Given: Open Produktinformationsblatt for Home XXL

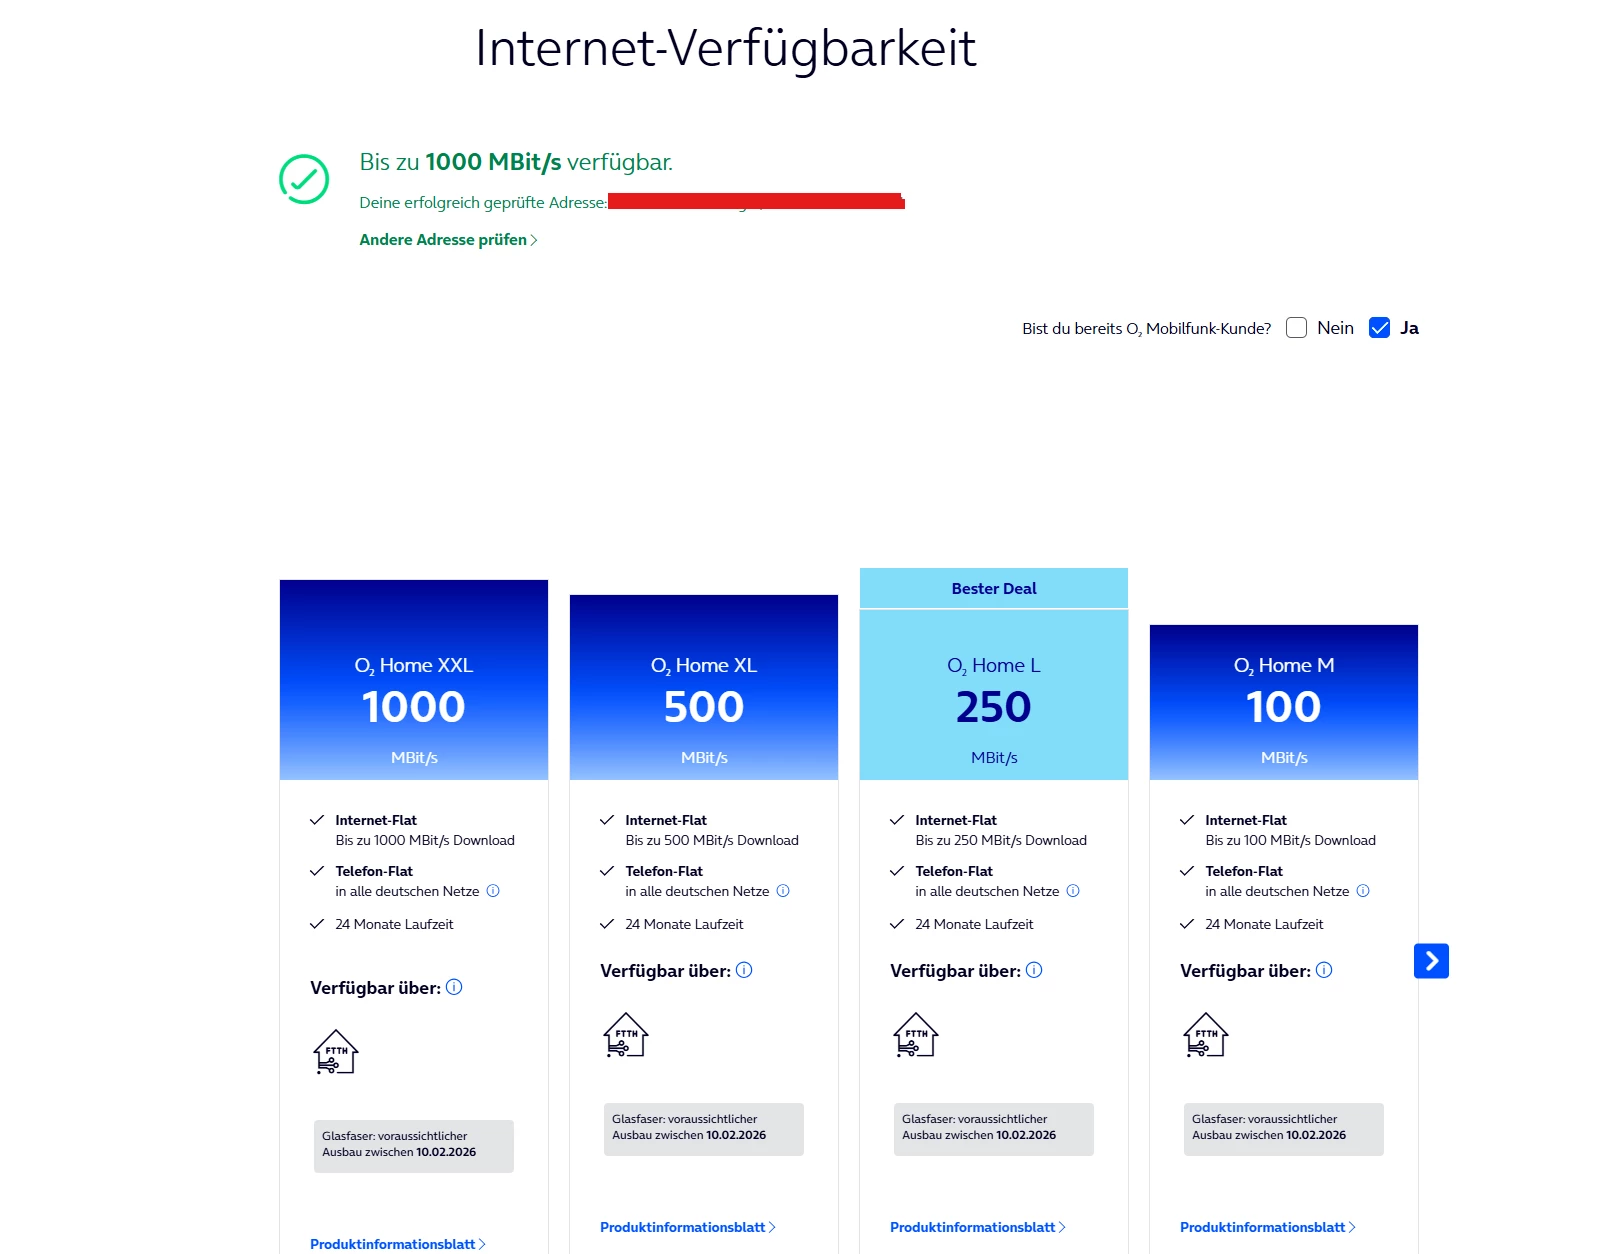Looking at the screenshot, I should [397, 1244].
